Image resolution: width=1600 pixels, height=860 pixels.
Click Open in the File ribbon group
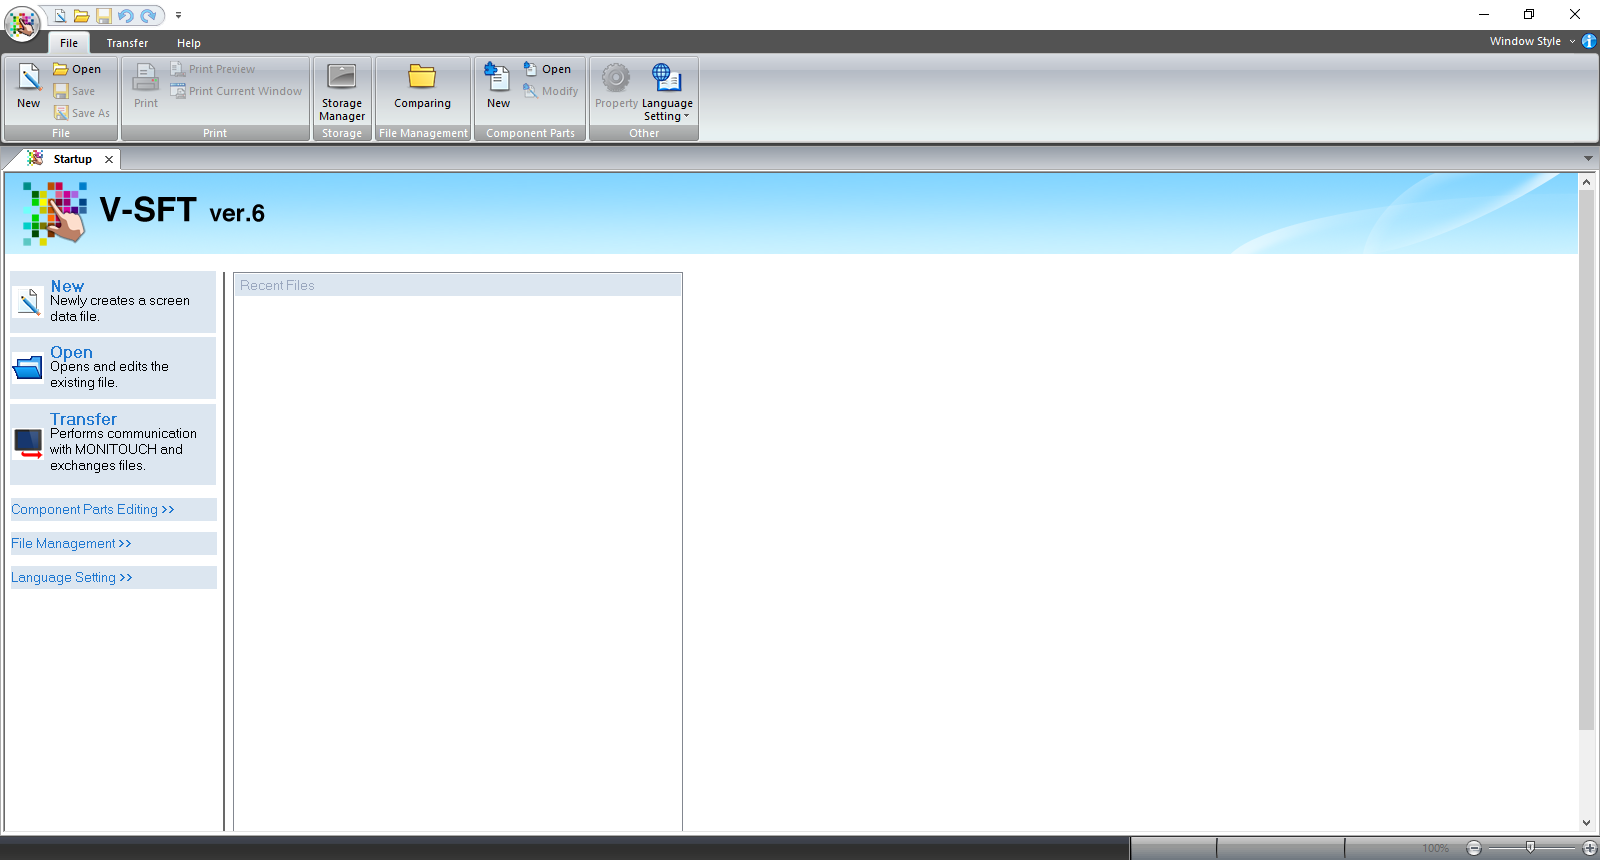pos(78,69)
